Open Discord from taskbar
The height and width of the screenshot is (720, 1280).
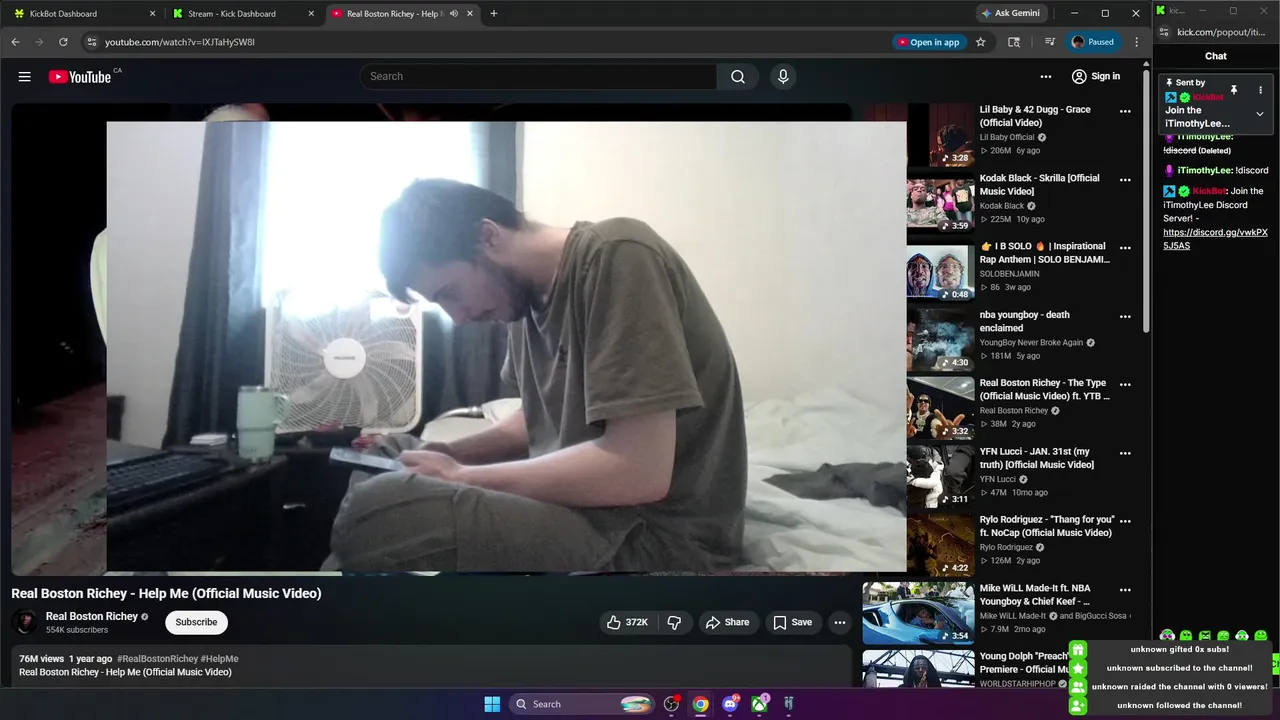[x=731, y=704]
